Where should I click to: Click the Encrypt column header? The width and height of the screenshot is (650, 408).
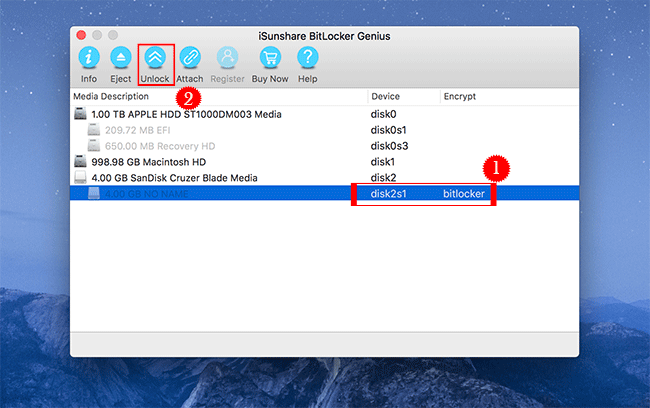tap(460, 96)
